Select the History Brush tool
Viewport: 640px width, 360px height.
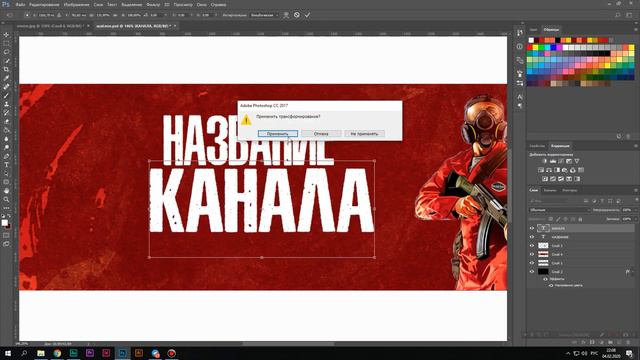6,113
